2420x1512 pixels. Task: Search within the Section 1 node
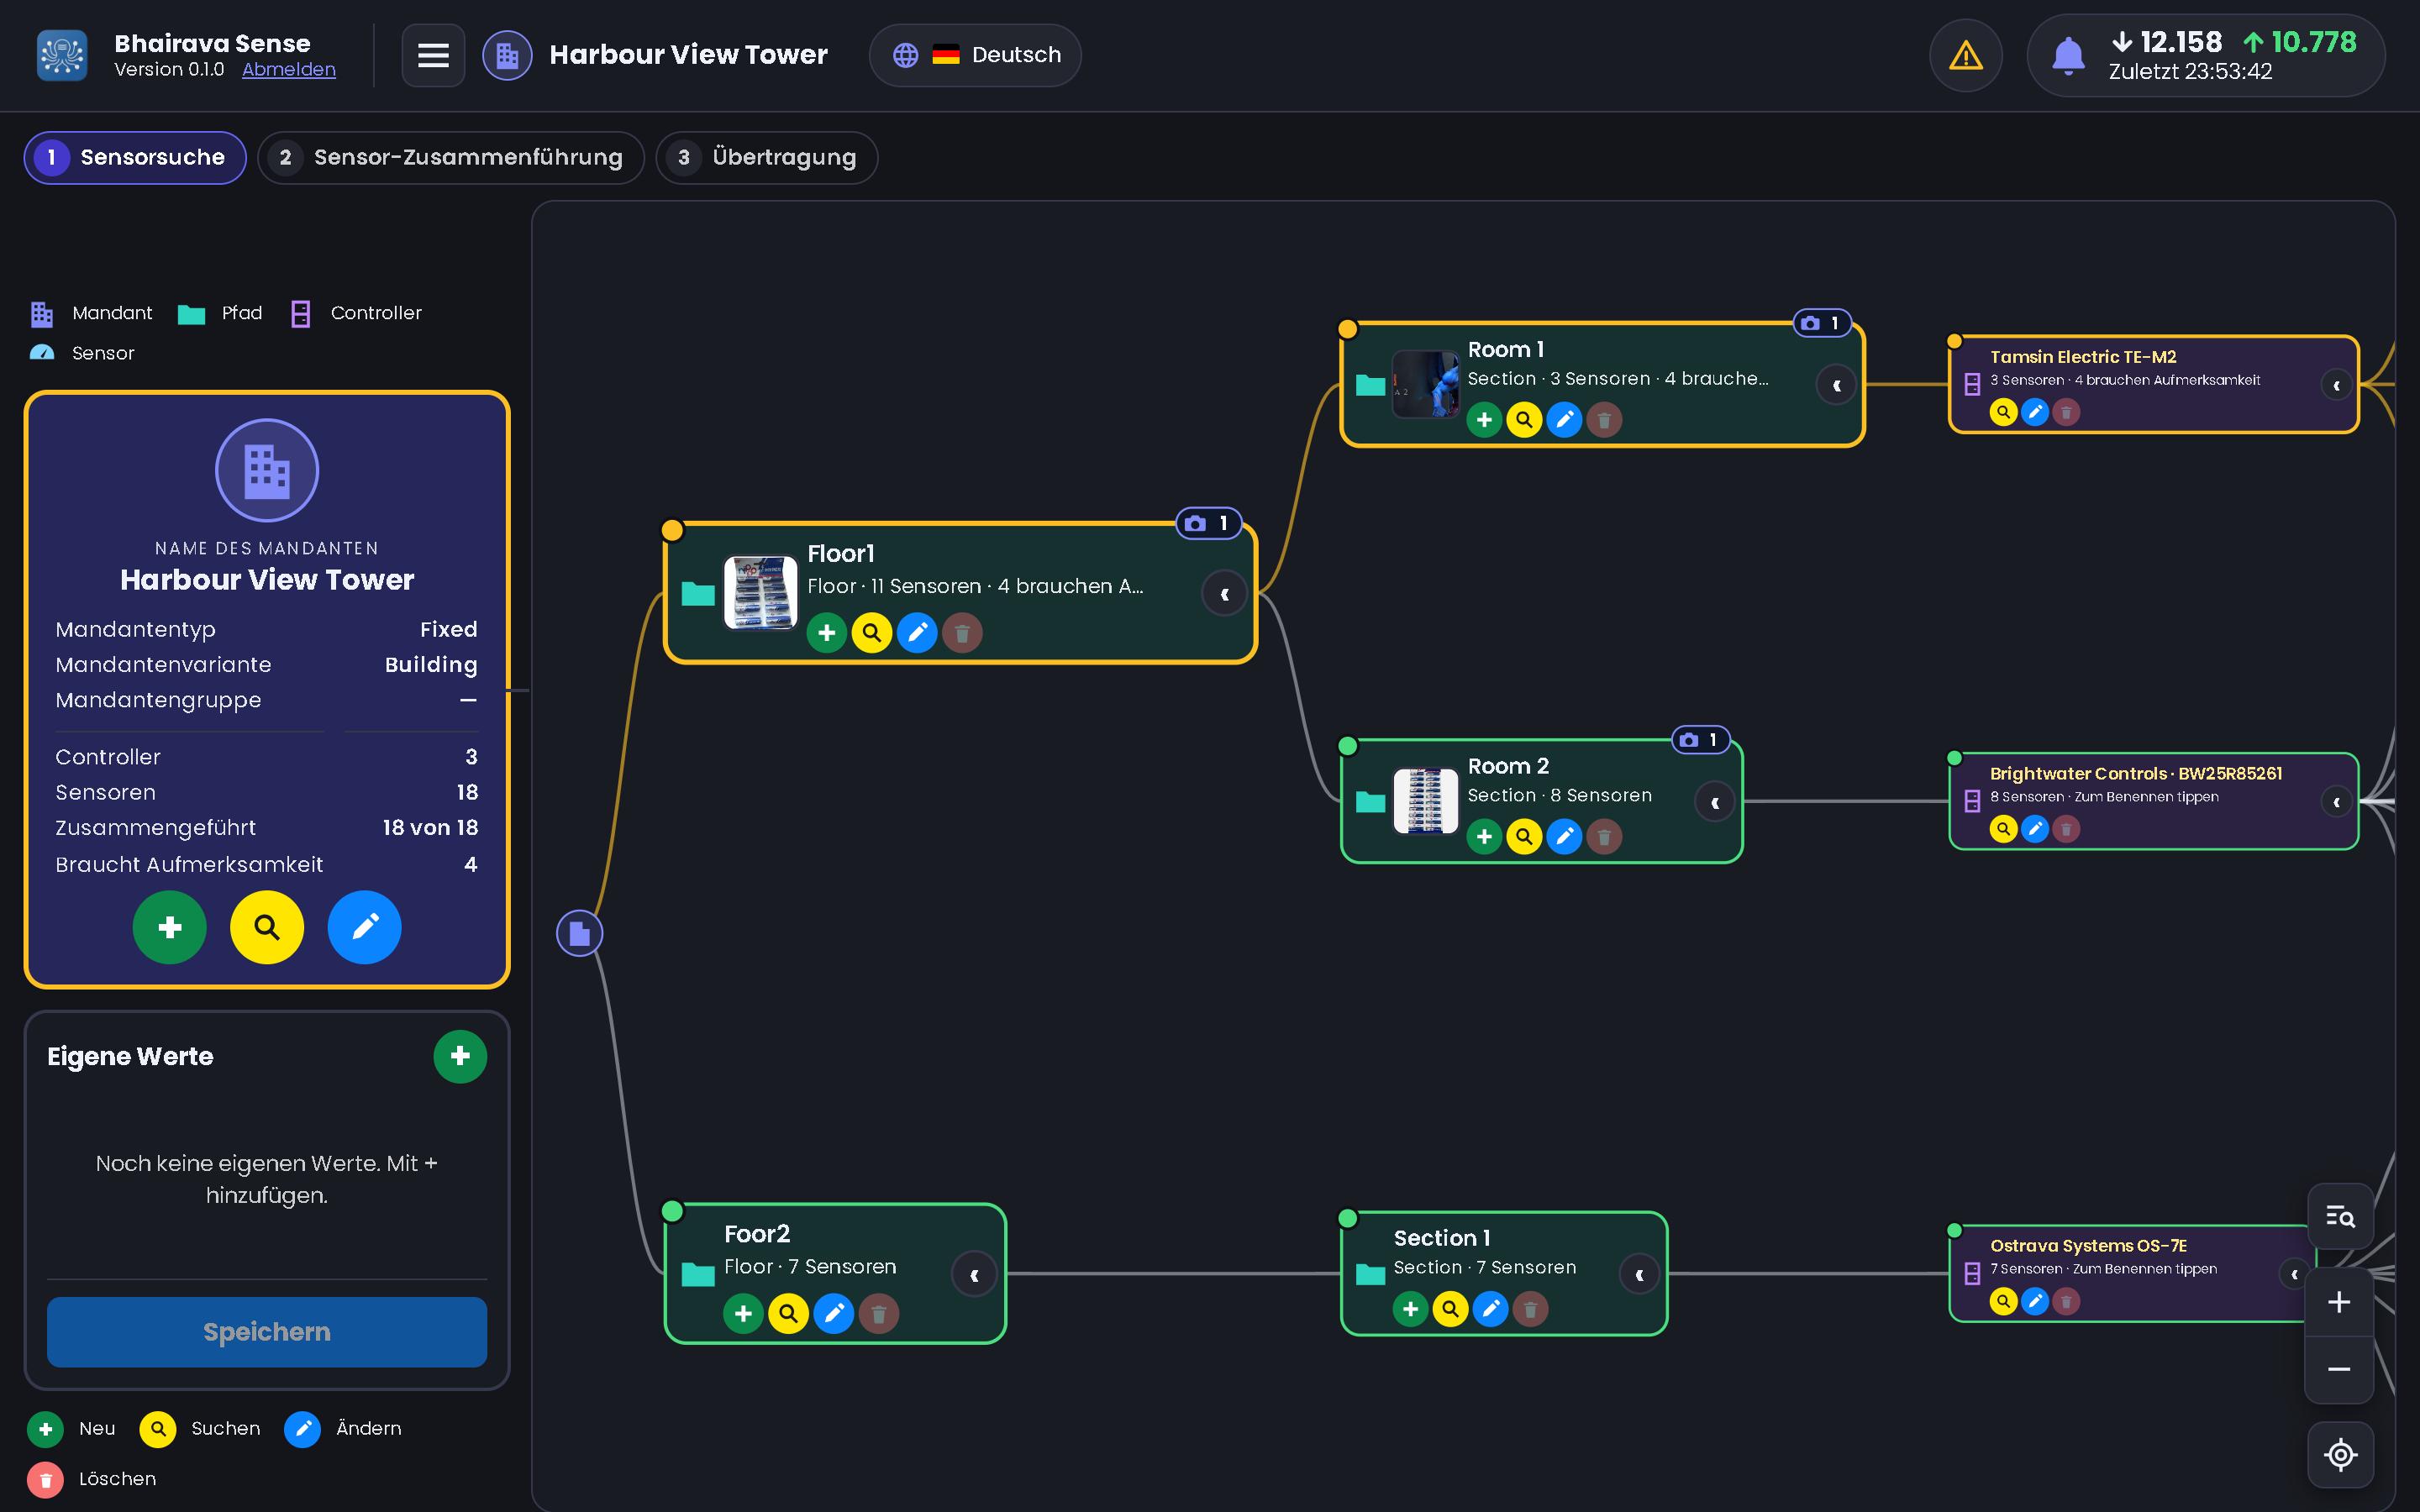tap(1450, 1308)
